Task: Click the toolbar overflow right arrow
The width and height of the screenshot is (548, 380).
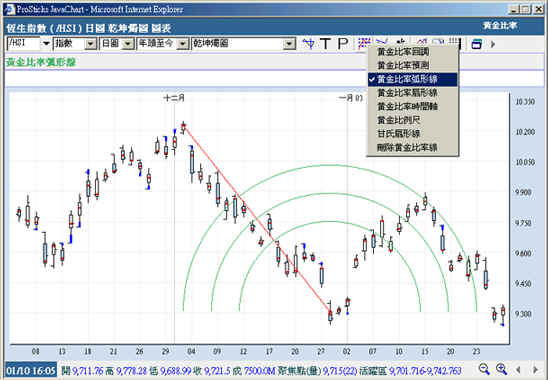Action: [493, 44]
